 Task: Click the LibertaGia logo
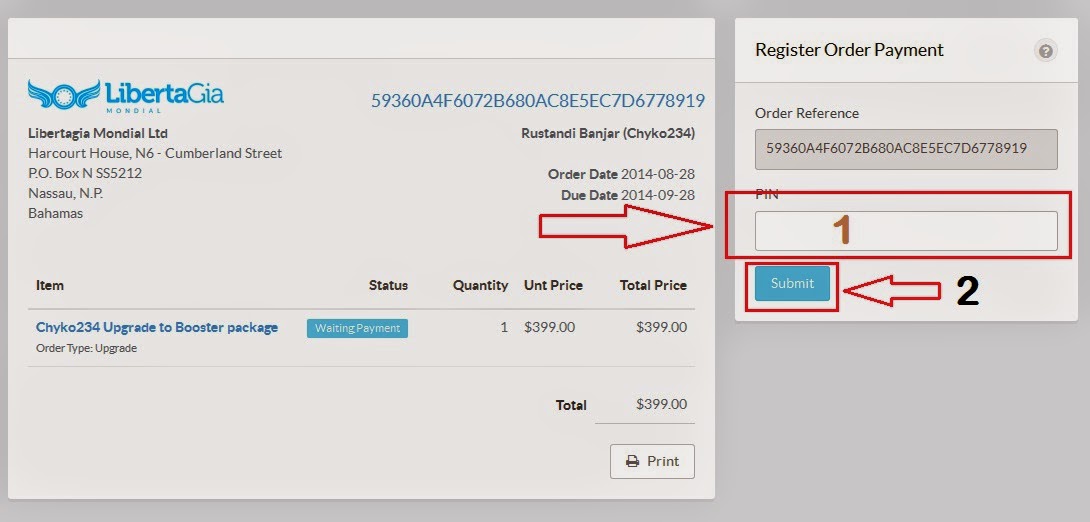(125, 97)
